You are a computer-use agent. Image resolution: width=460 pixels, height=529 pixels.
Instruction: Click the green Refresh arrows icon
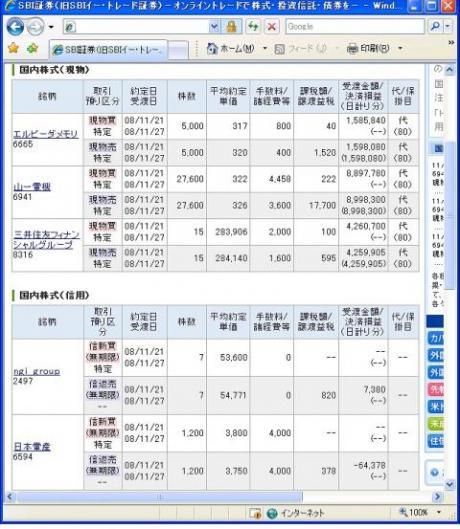[x=253, y=26]
